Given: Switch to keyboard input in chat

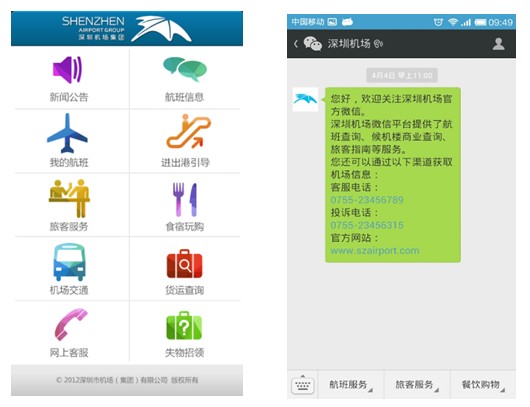Looking at the screenshot, I should (303, 385).
